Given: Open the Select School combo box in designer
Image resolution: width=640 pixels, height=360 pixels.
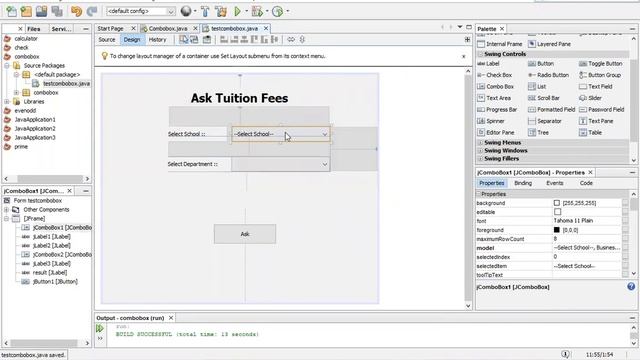Looking at the screenshot, I should click(281, 134).
